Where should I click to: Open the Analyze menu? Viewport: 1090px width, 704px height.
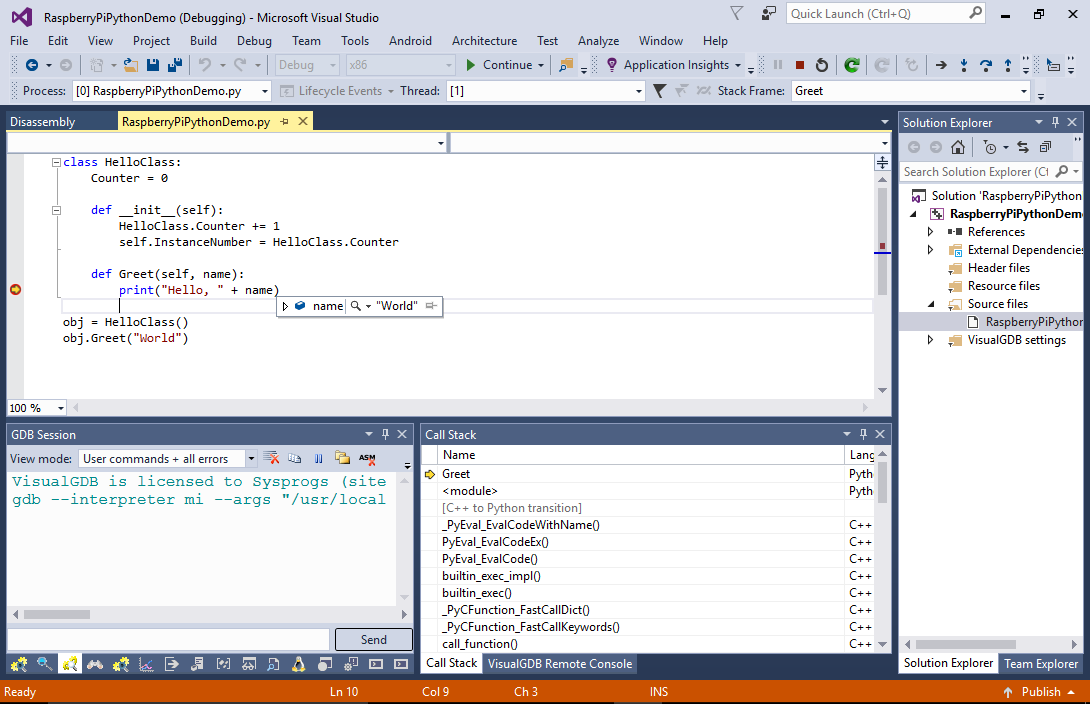pos(599,41)
